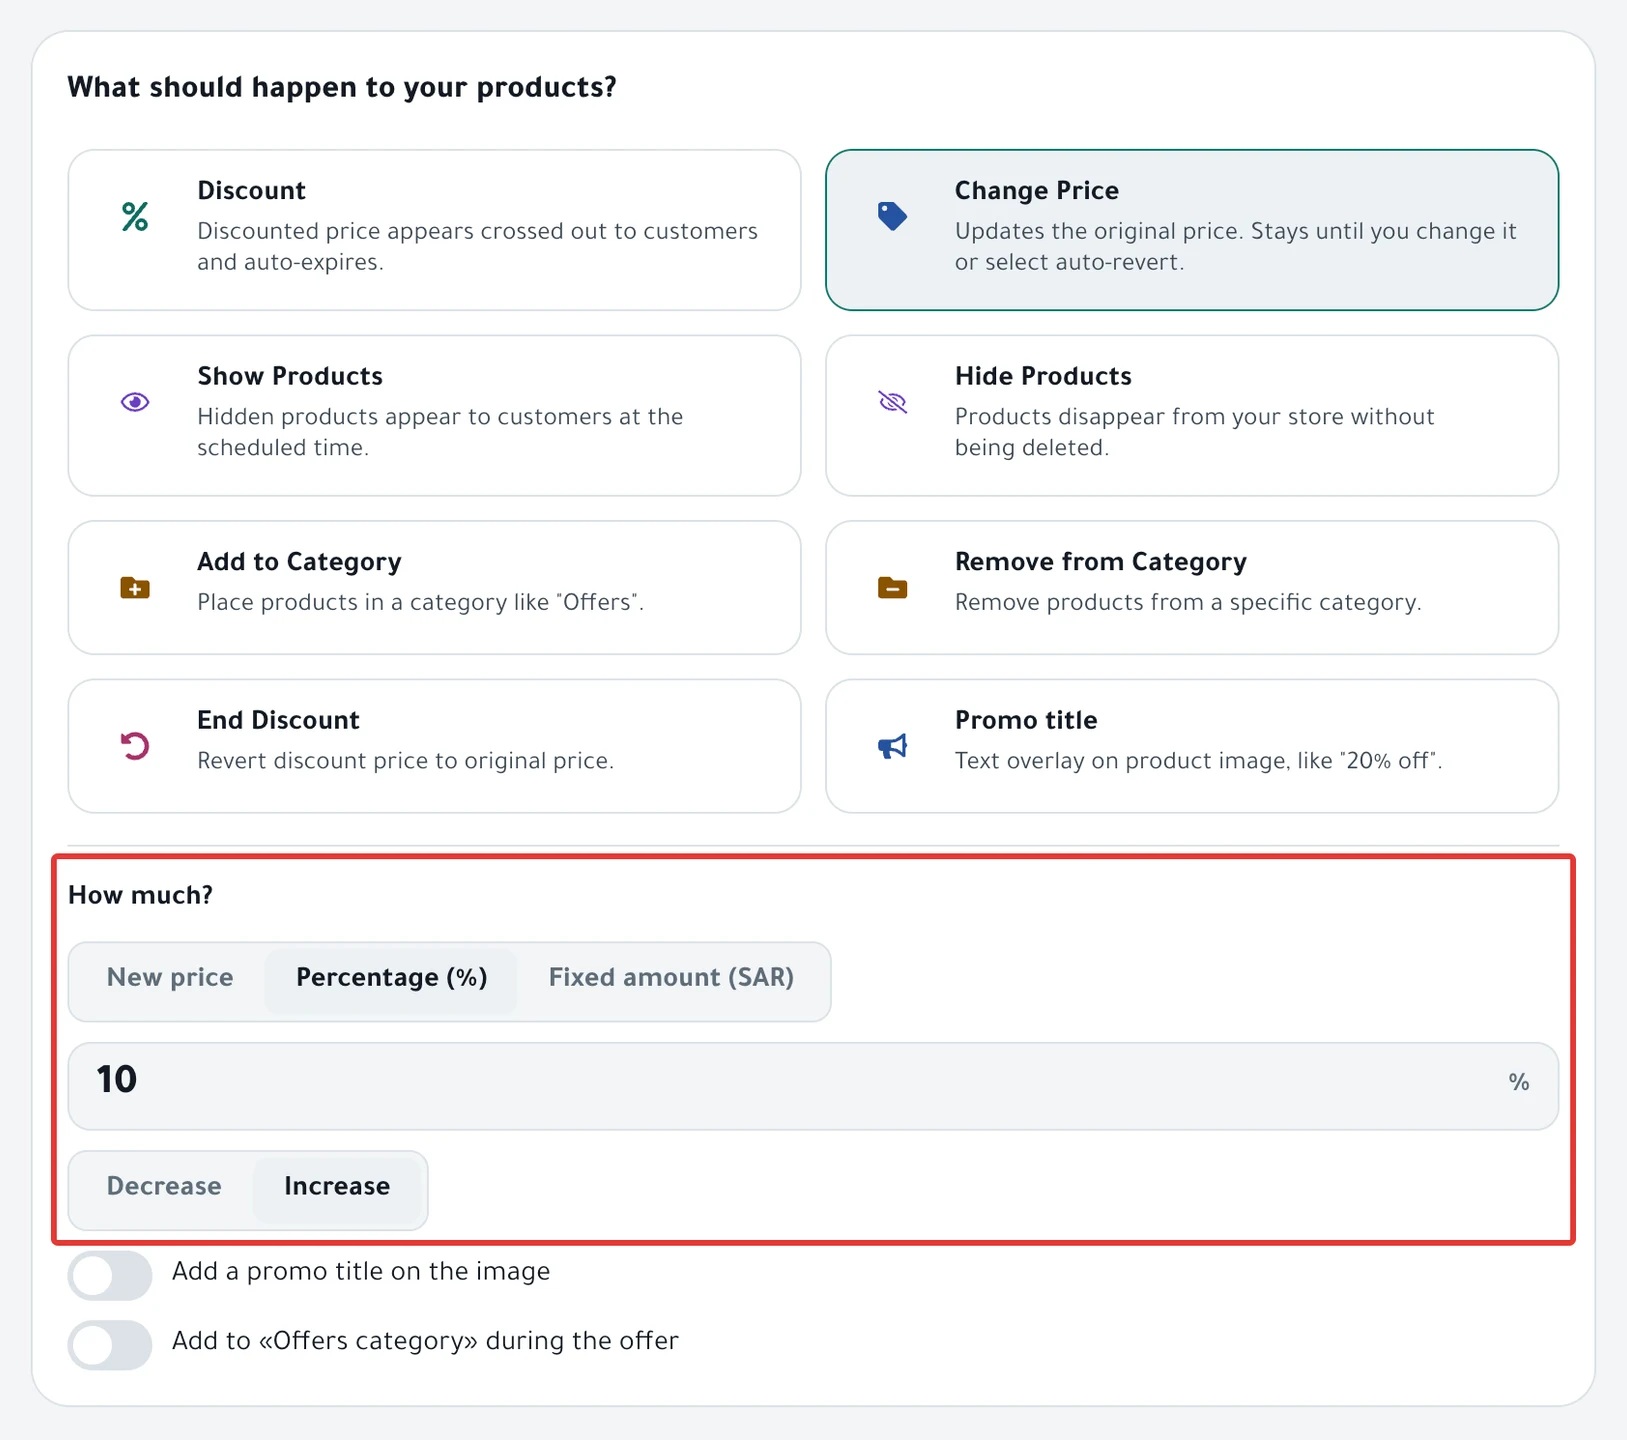Click the eye icon on Show Products

pos(135,402)
